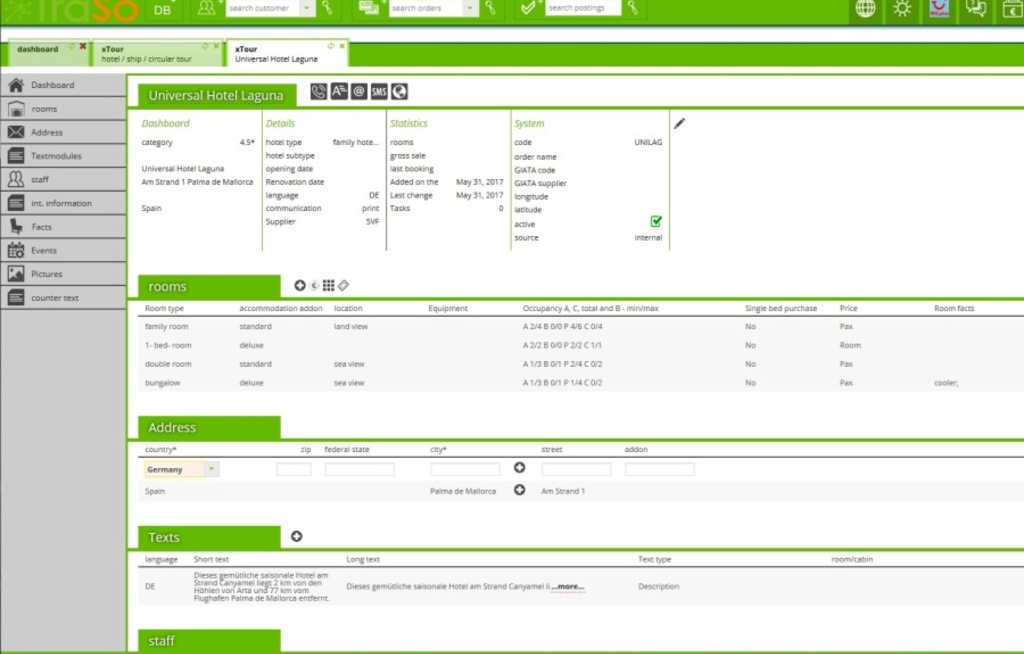This screenshot has width=1024, height=654.
Task: Add a new room with the plus icon
Action: [300, 286]
